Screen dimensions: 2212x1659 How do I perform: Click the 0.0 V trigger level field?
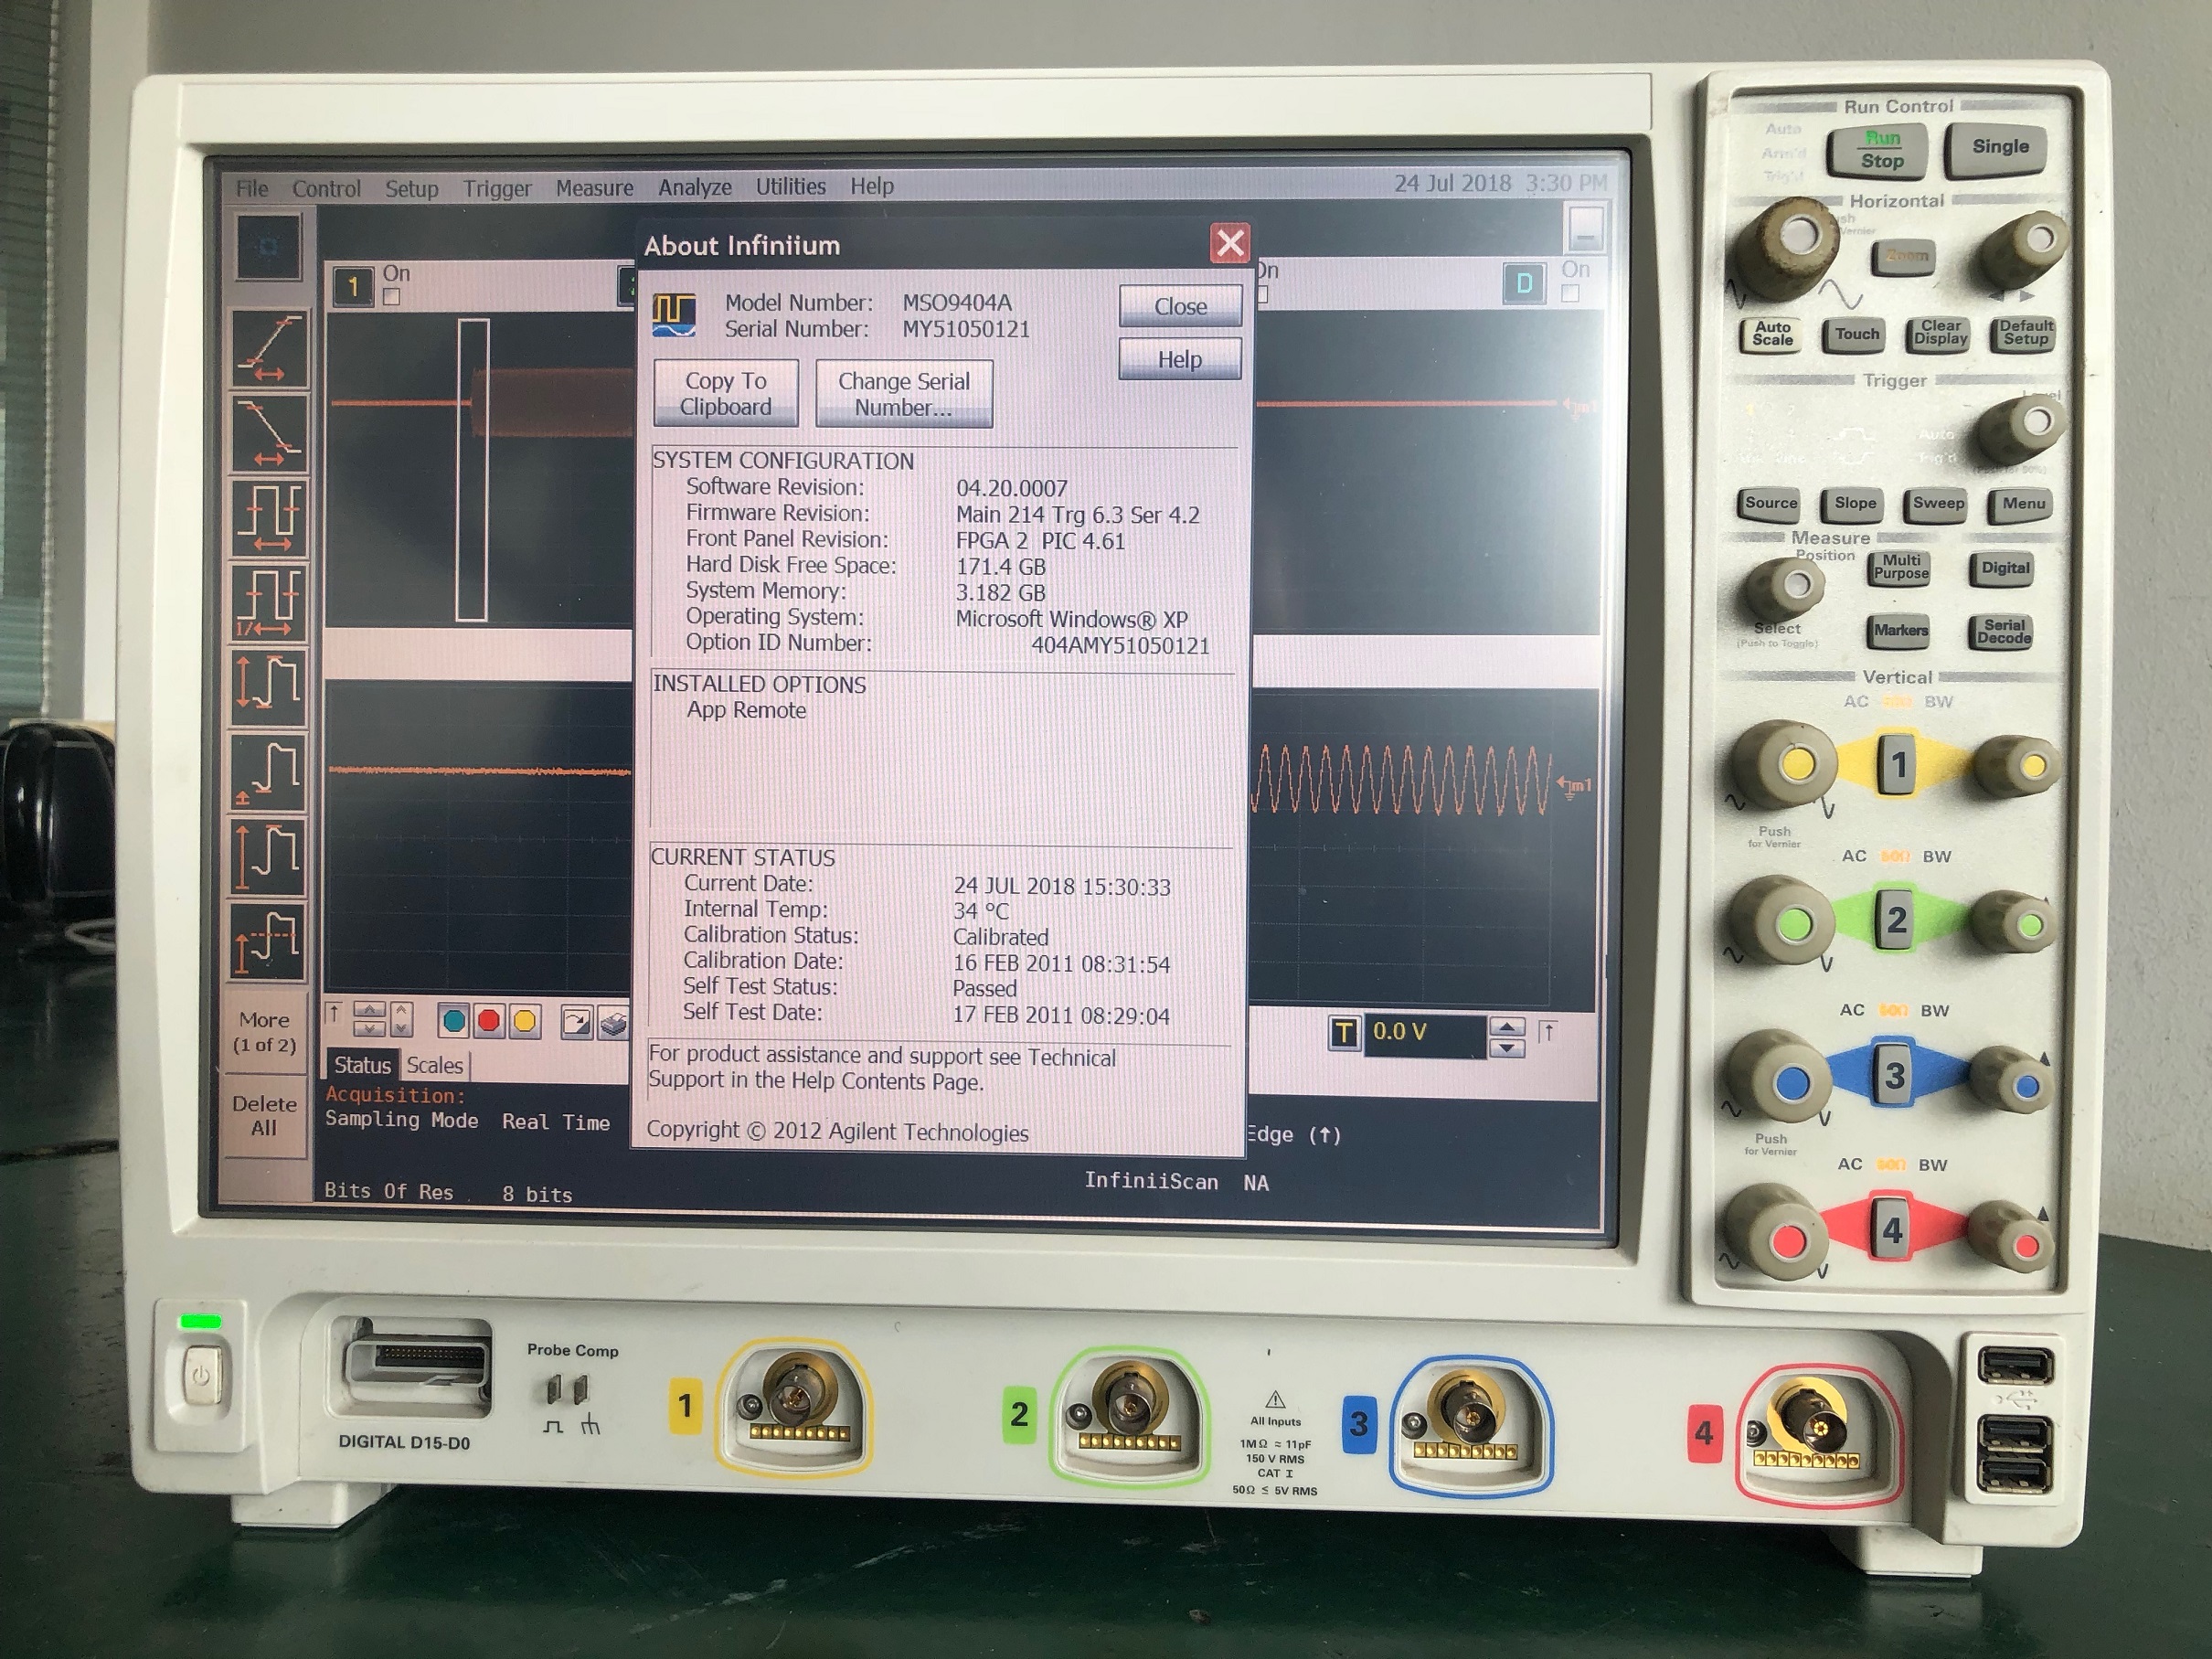1424,1033
